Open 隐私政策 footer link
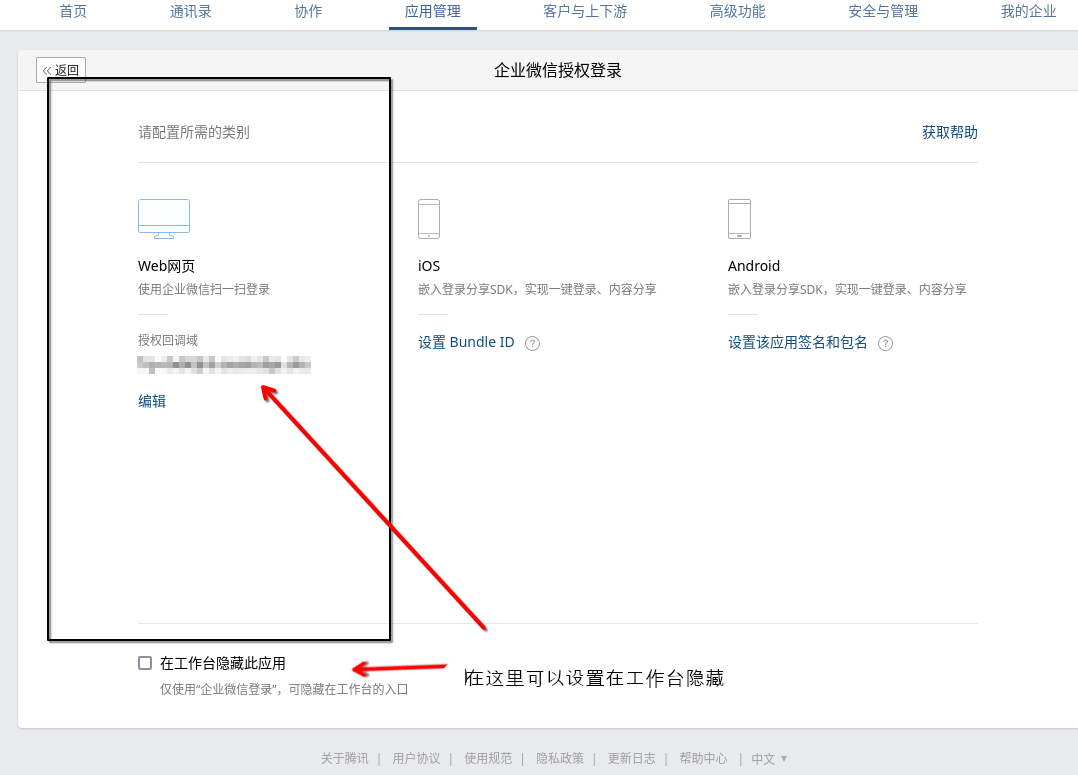The image size is (1078, 775). [560, 759]
